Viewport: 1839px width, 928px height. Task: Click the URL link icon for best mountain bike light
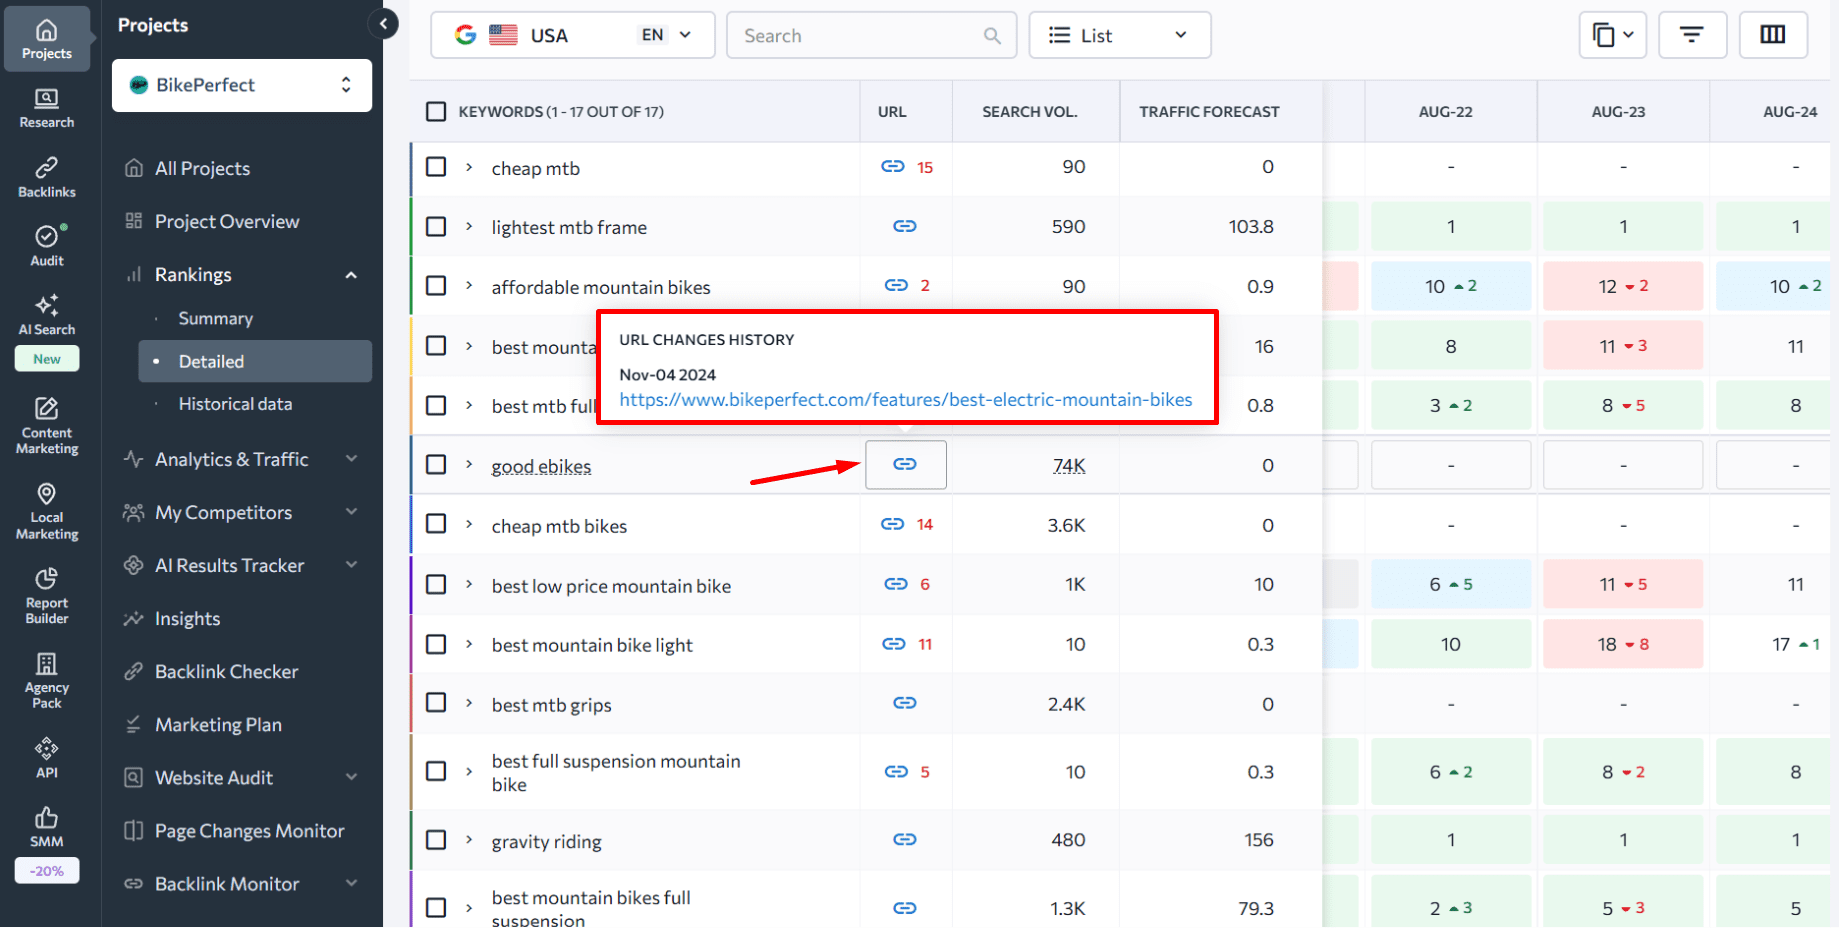[x=893, y=645]
